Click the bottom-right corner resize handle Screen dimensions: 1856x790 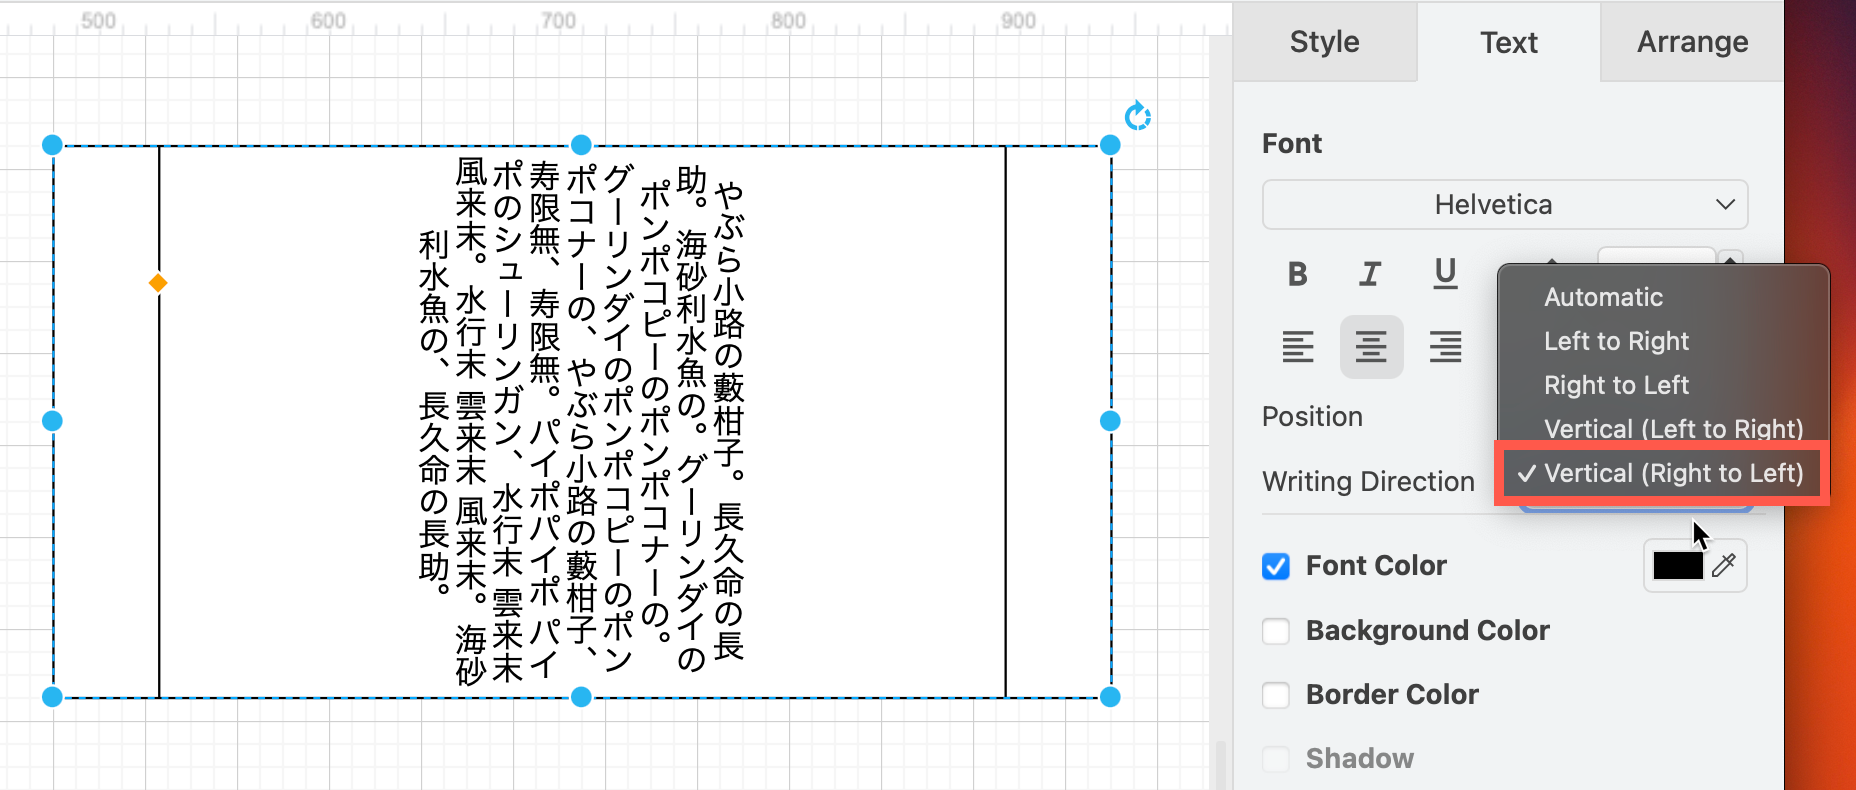(x=1110, y=697)
